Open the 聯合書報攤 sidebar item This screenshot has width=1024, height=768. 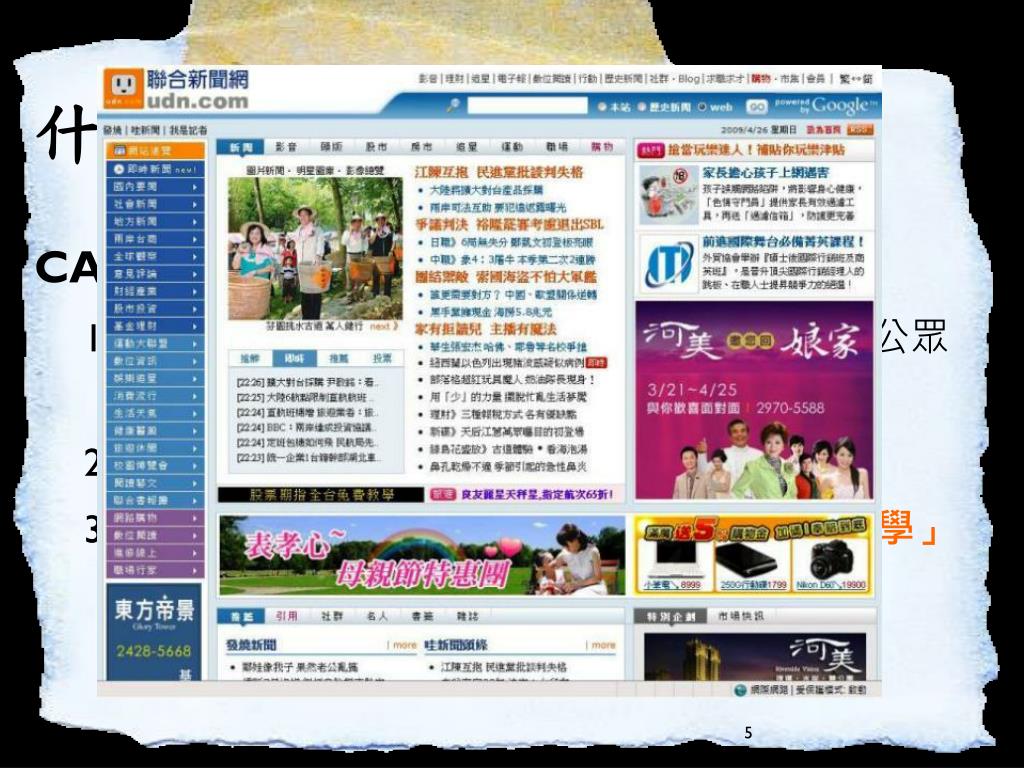[155, 500]
